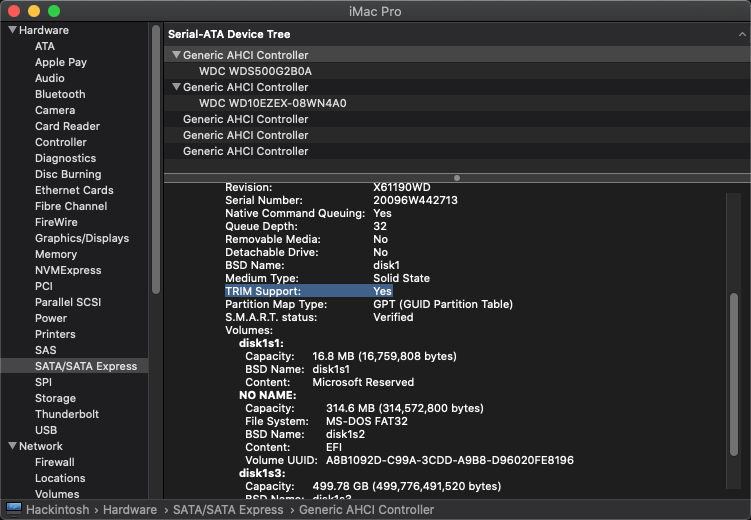751x520 pixels.
Task: Click the detail pane scrollbar thumb
Action: click(x=733, y=374)
